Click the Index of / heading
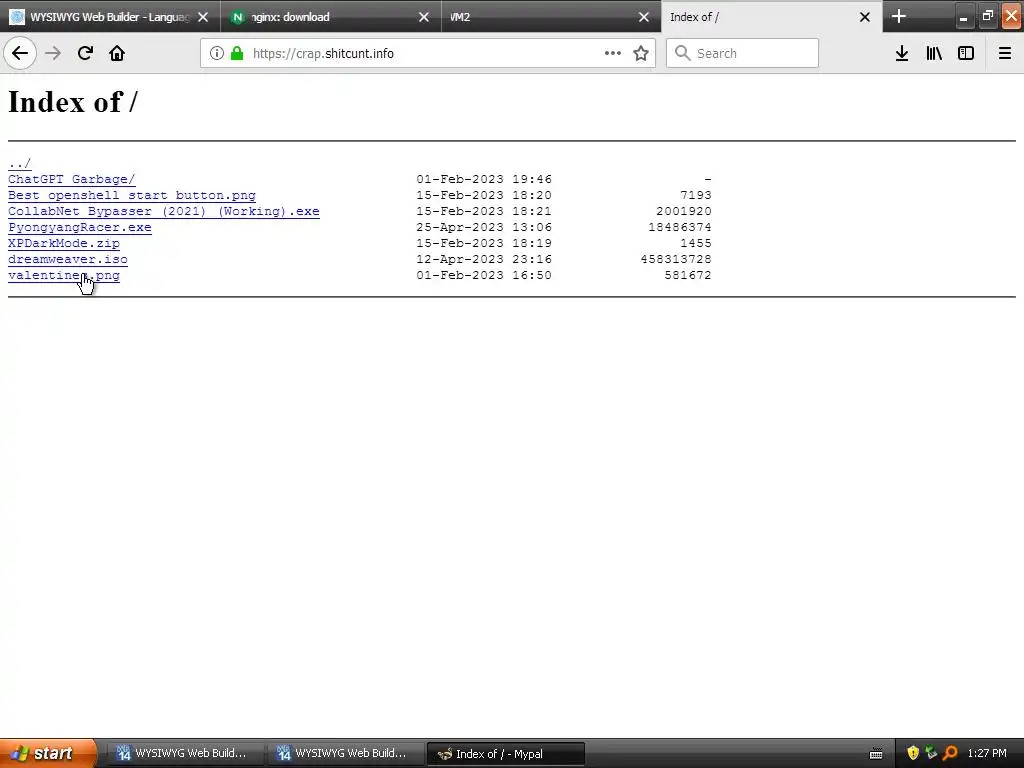This screenshot has width=1024, height=768. (72, 102)
